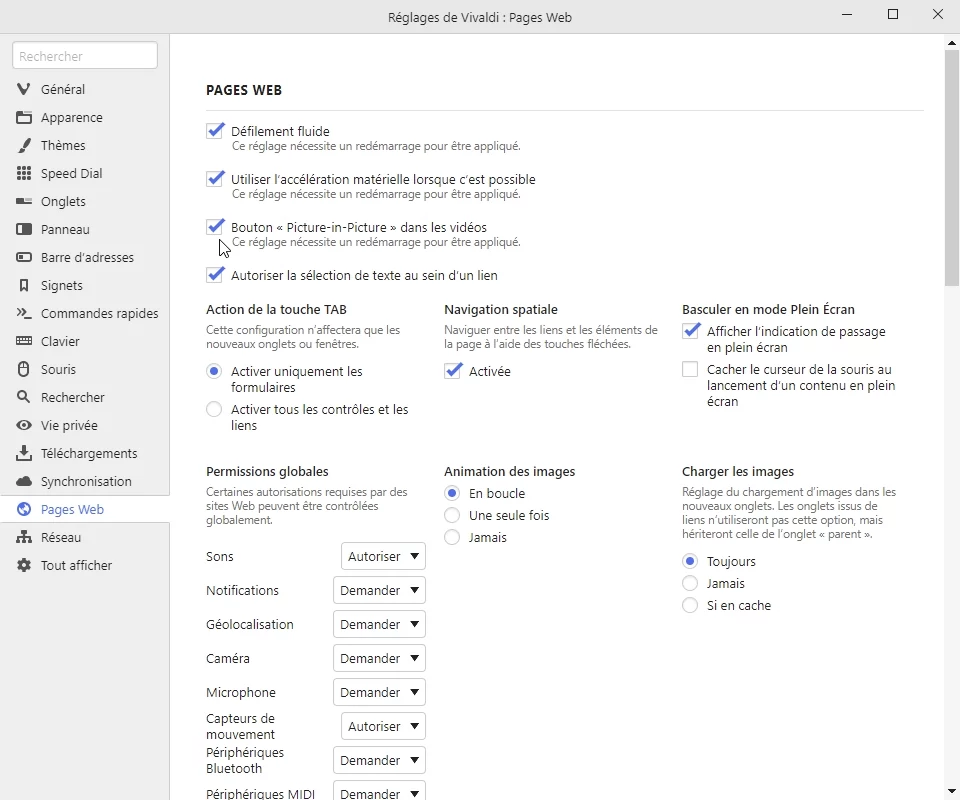Screen dimensions: 960x800
Task: Enable hide mouse cursor in fullscreen
Action: (x=690, y=369)
